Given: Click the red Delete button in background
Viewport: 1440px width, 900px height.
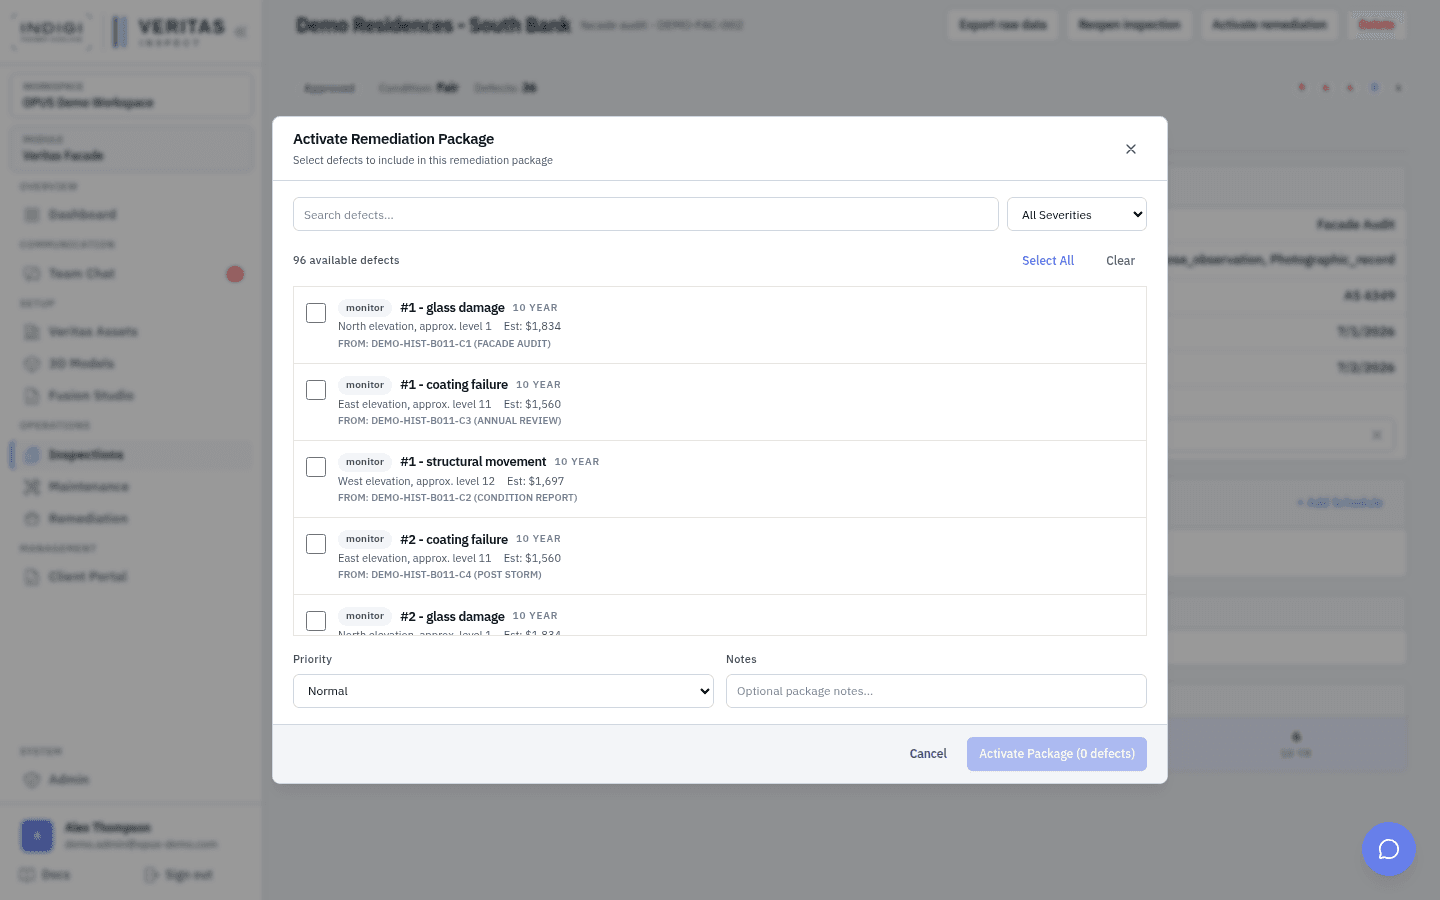Looking at the screenshot, I should click(1376, 25).
